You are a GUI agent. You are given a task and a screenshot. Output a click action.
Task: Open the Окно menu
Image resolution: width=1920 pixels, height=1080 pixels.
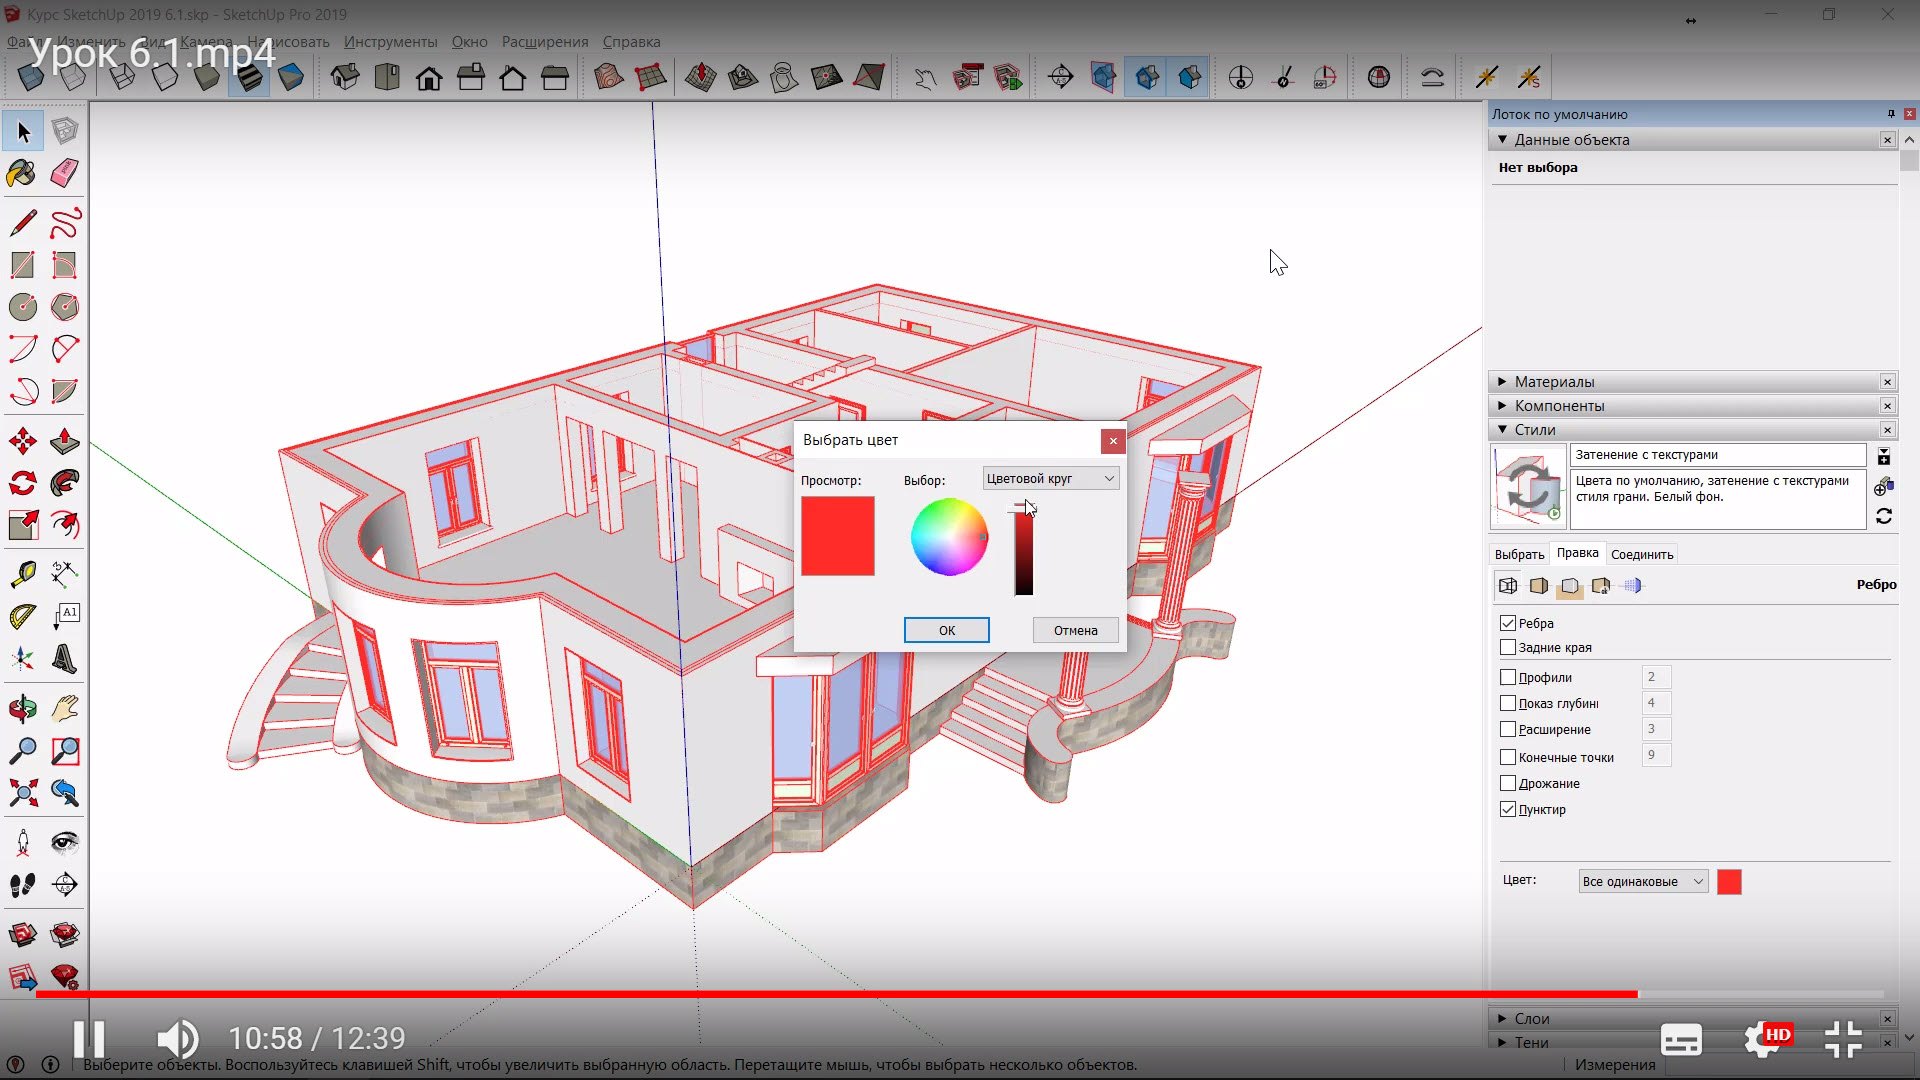pyautogui.click(x=469, y=42)
